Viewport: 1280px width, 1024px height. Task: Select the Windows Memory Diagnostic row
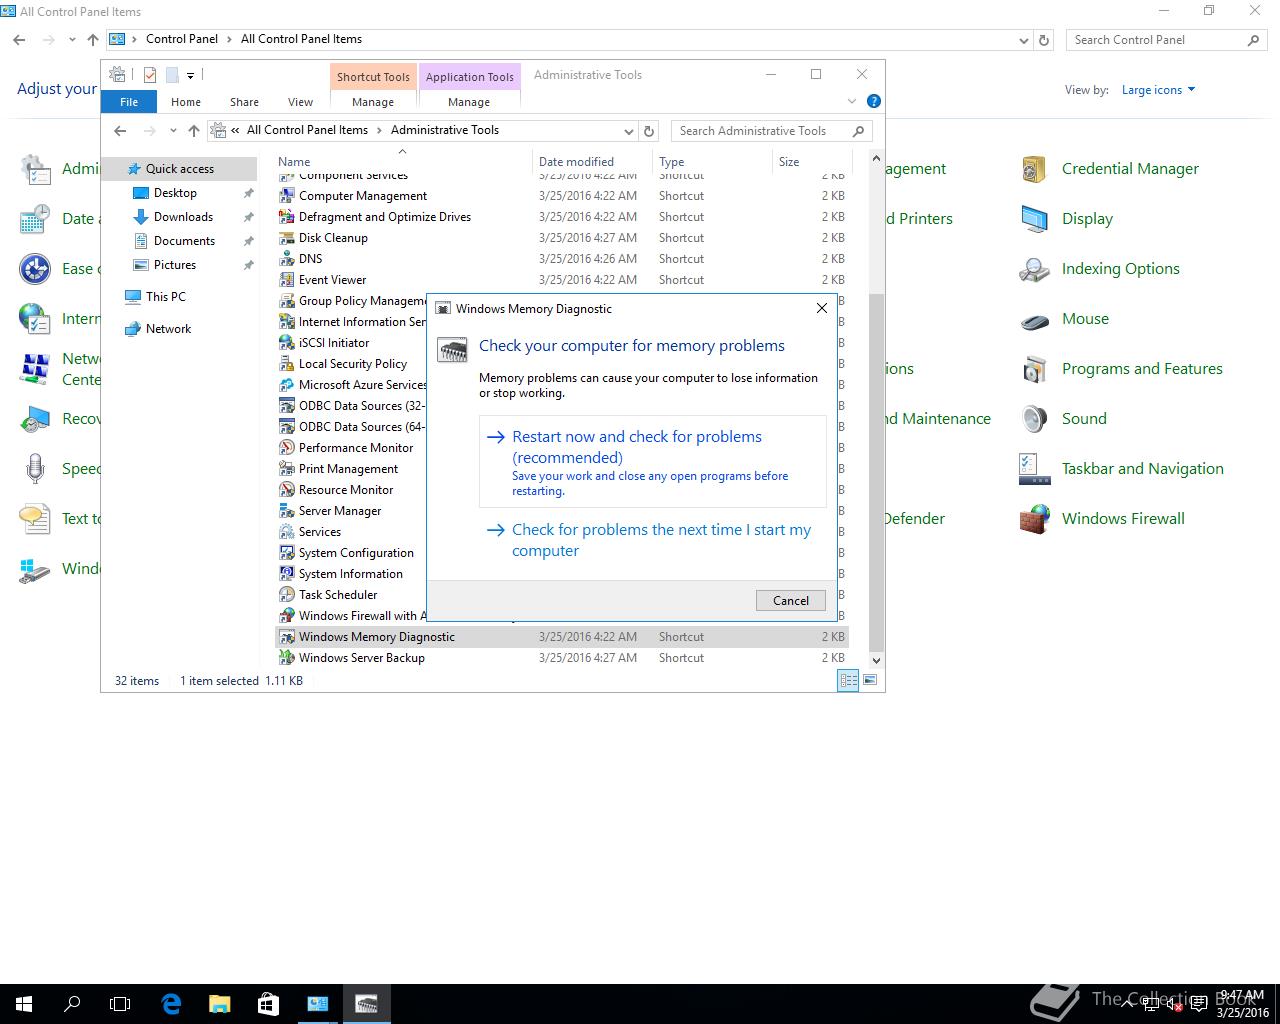pos(562,637)
